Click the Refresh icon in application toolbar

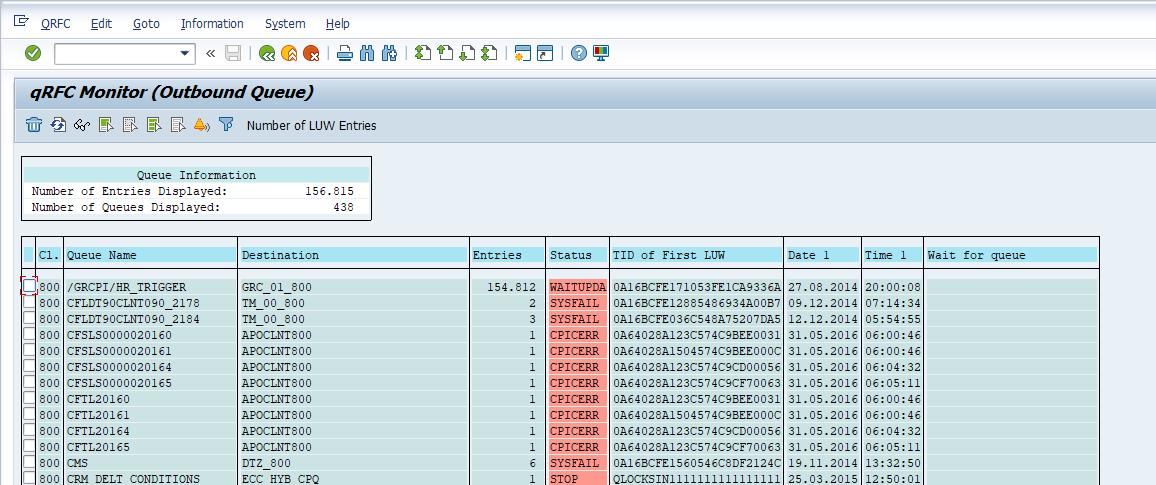pyautogui.click(x=58, y=125)
